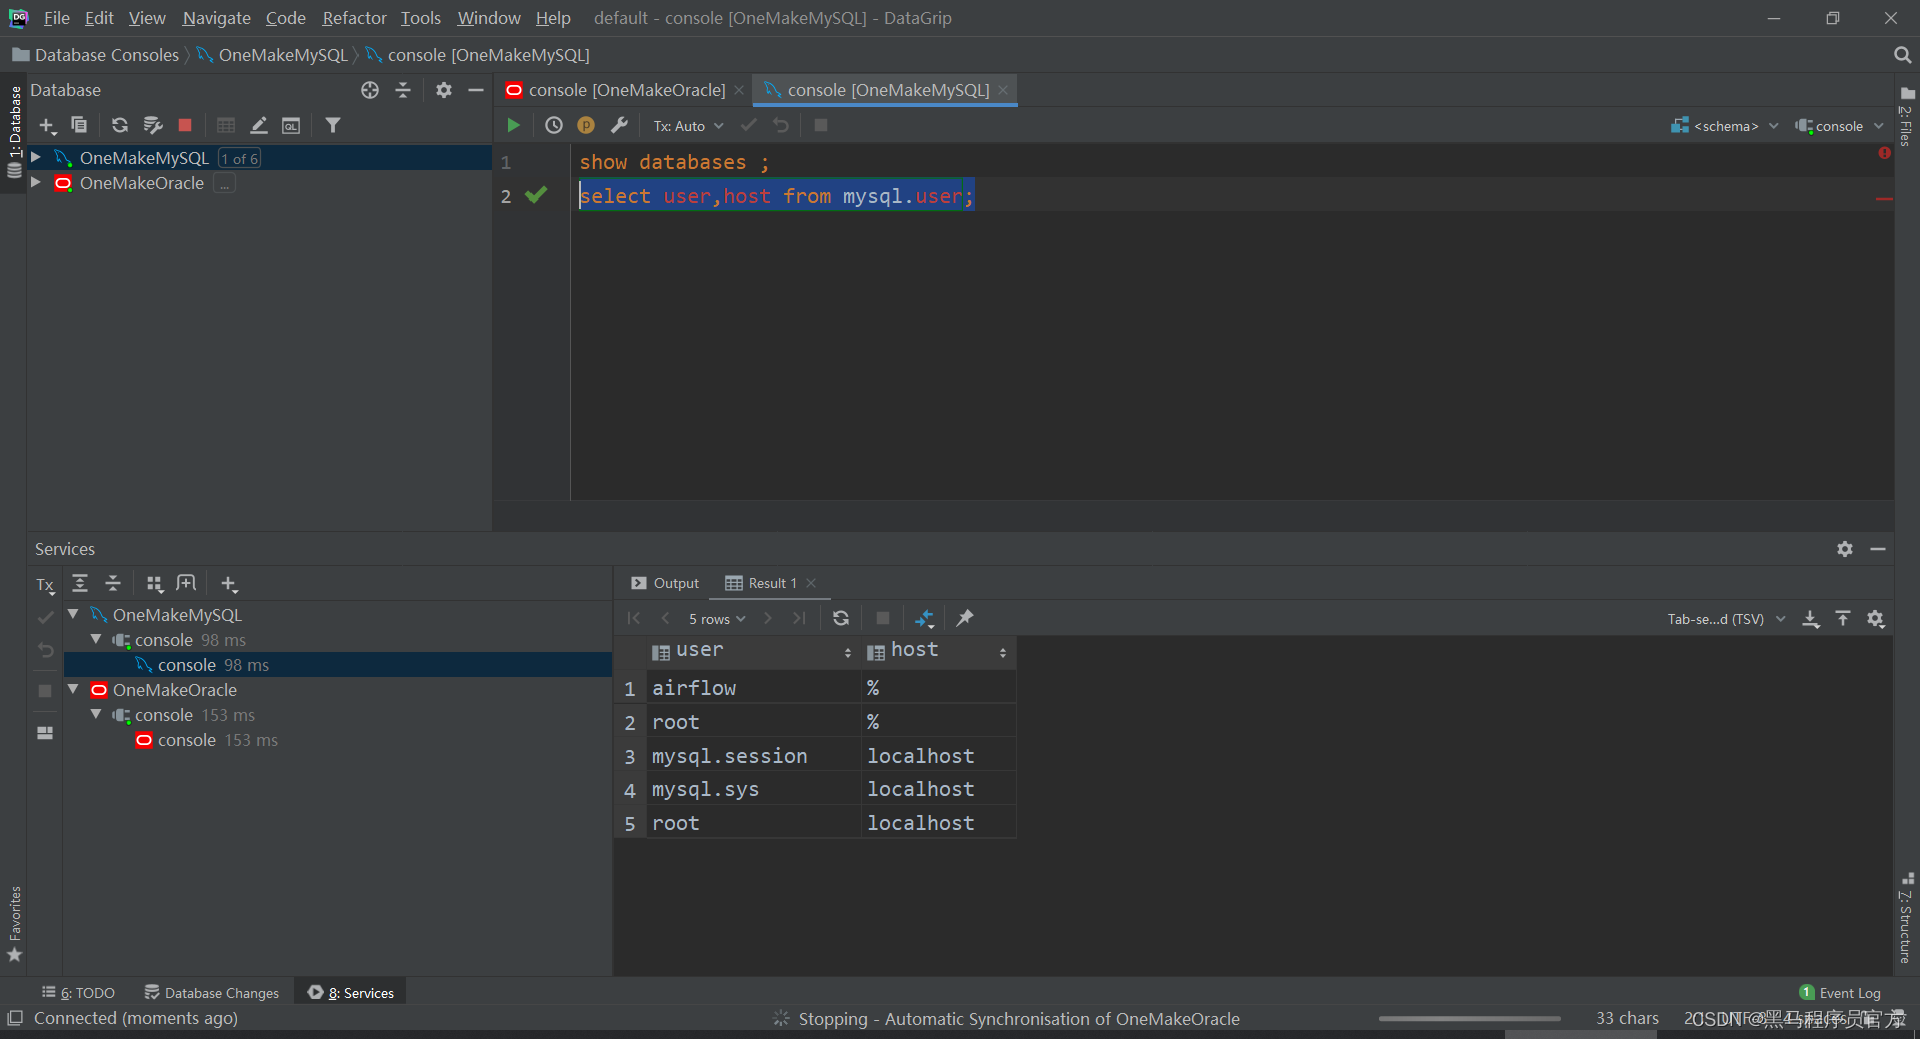Click the filter funnel icon in Database panel

tap(333, 125)
